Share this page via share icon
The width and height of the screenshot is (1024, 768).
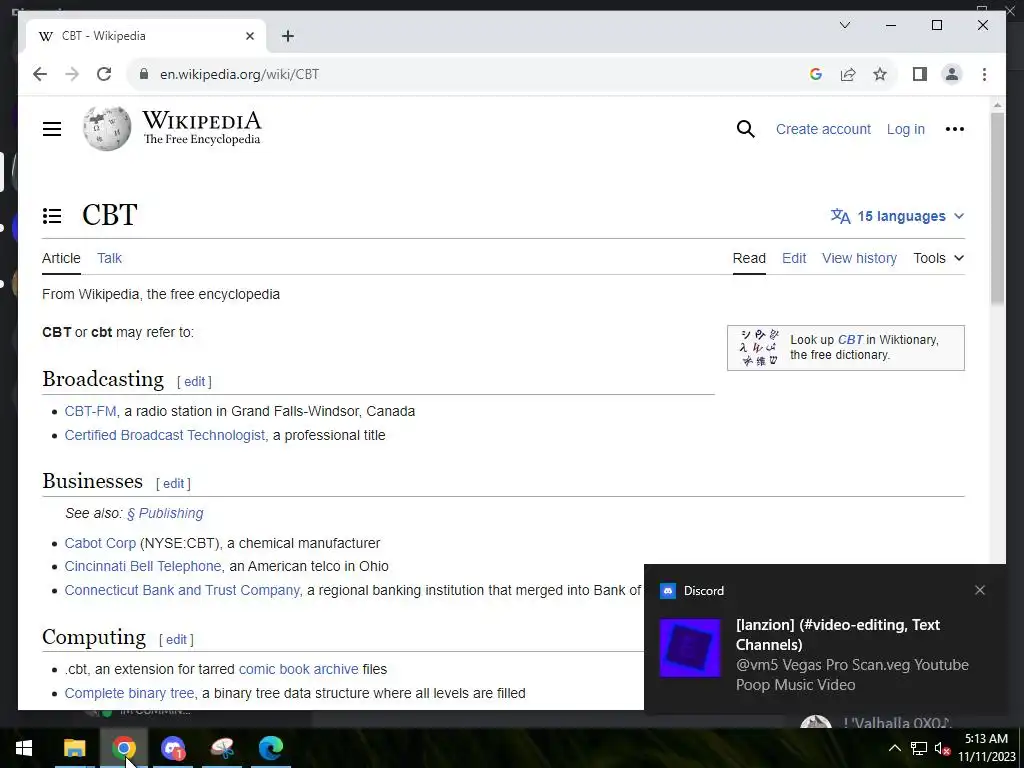tap(848, 74)
